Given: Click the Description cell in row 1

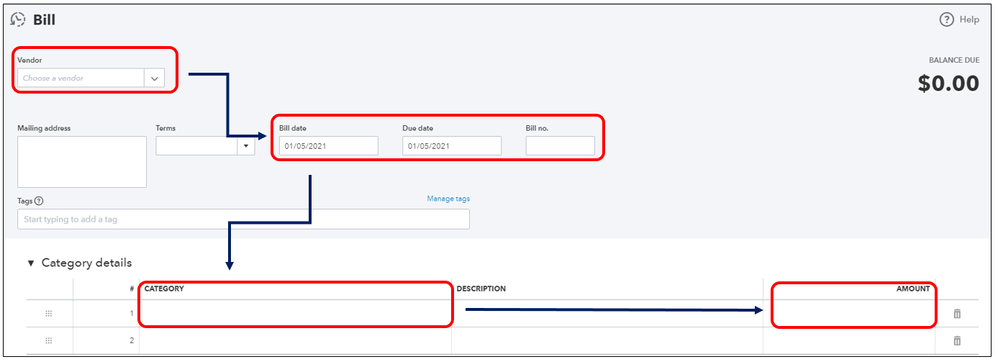Looking at the screenshot, I should click(607, 314).
